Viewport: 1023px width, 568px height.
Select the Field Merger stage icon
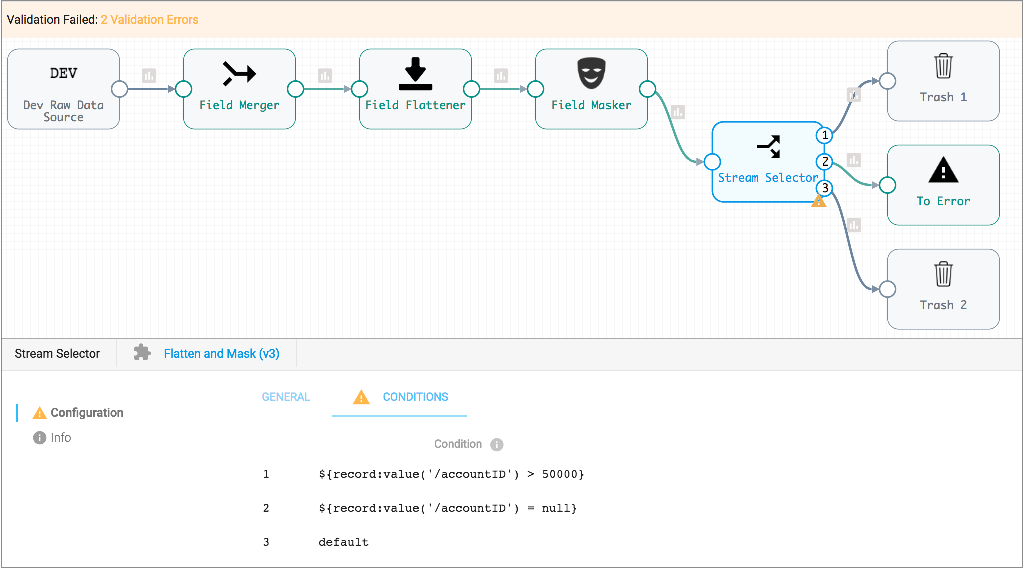pyautogui.click(x=239, y=73)
